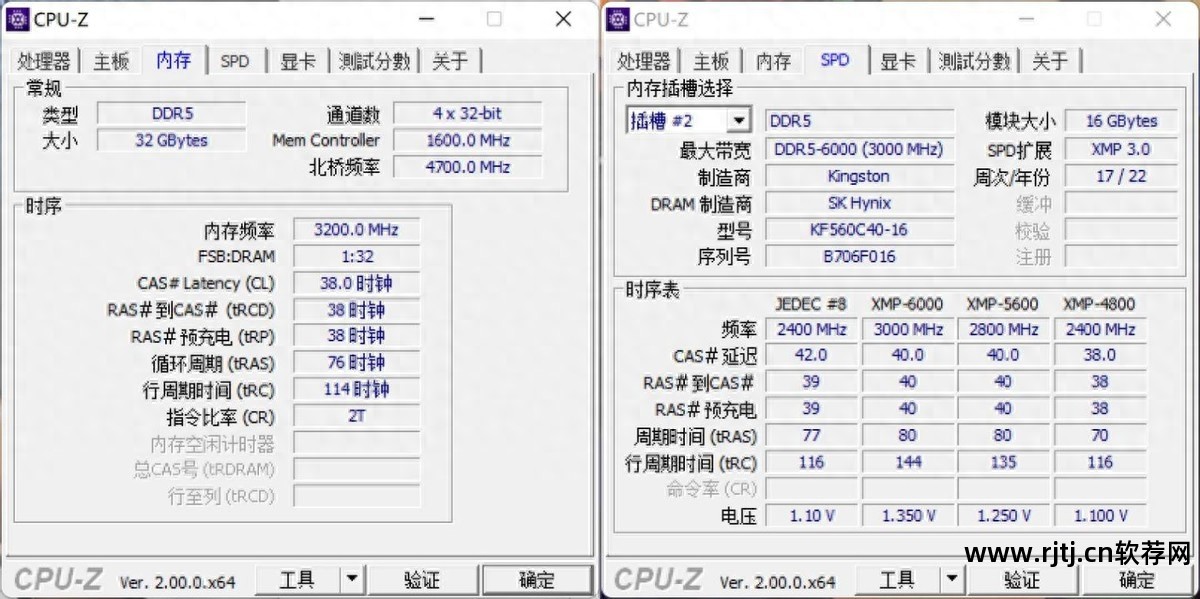This screenshot has width=1200, height=599.
Task: Open 处理器 tab in right CPU-Z window
Action: 644,61
